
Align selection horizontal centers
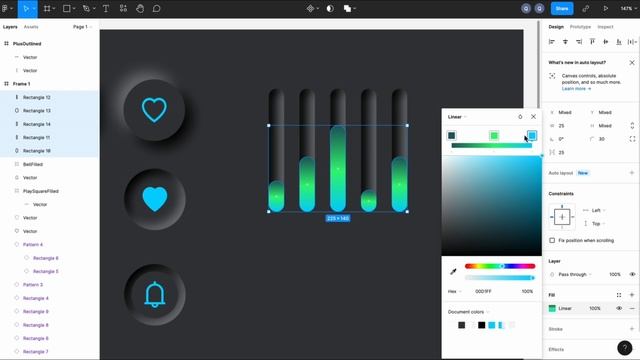click(565, 42)
